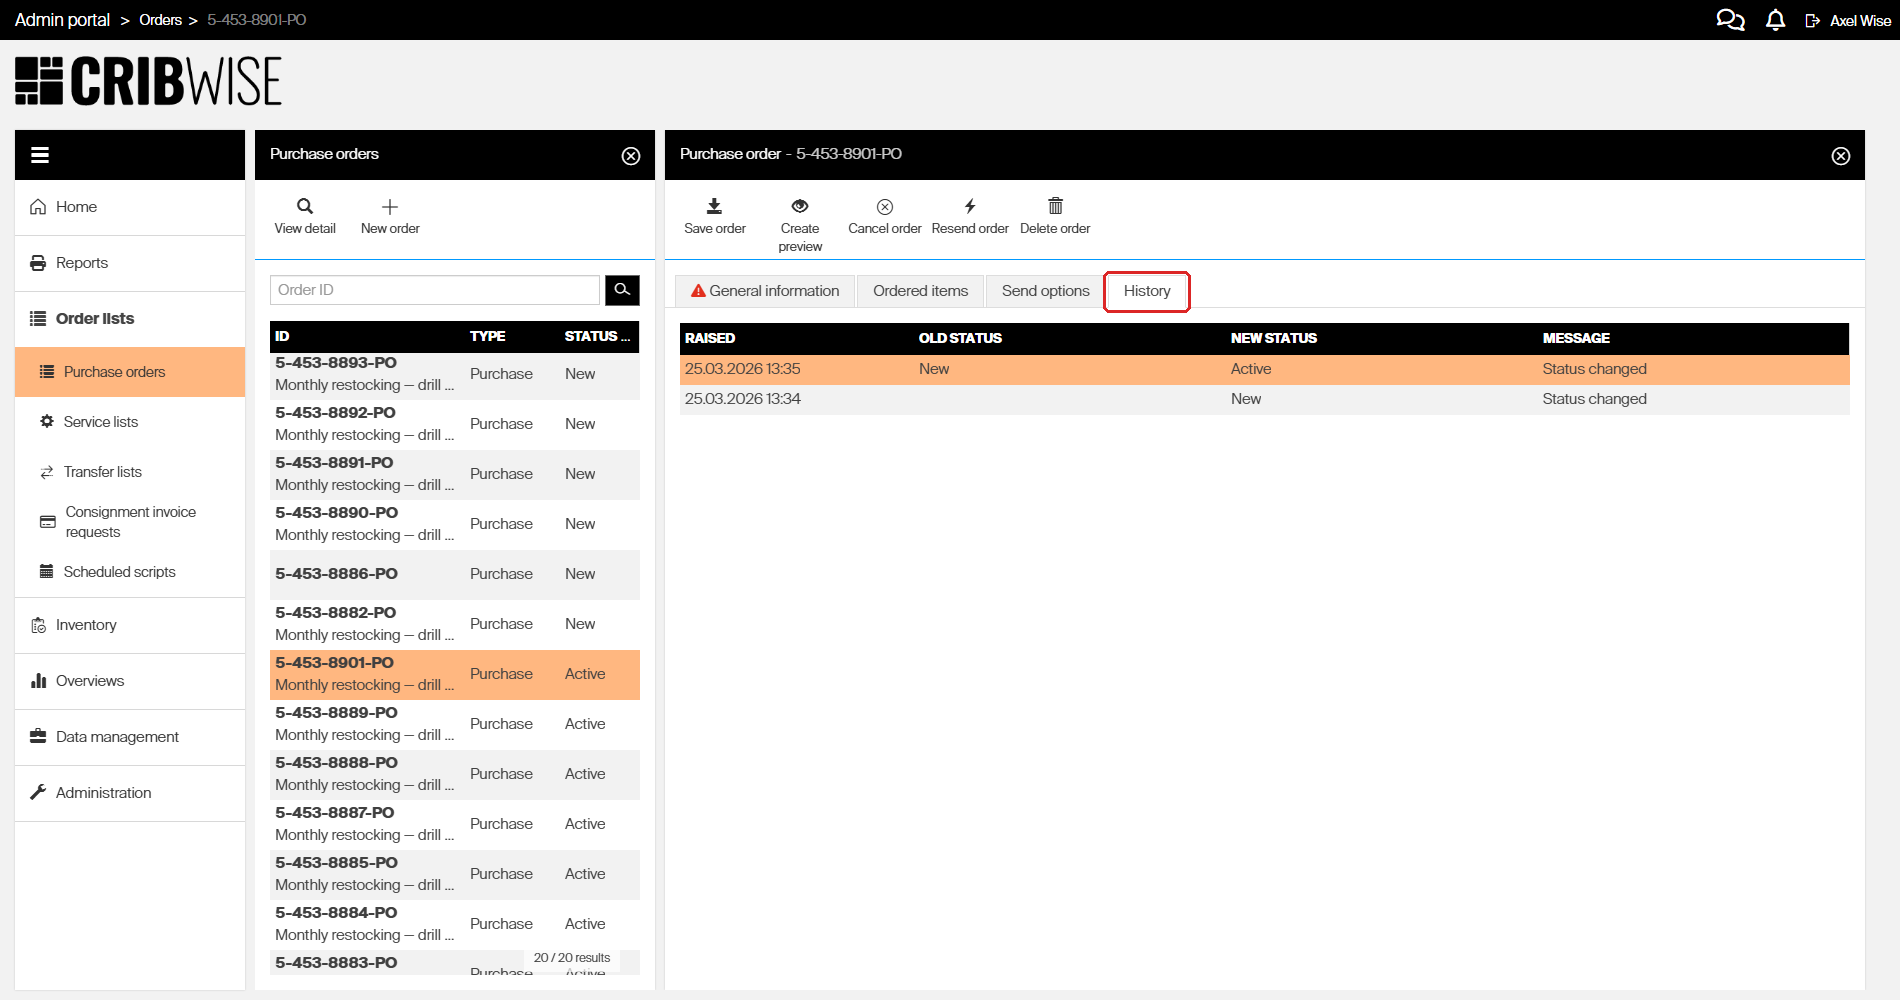Collapse the sidebar with the hamburger icon
The width and height of the screenshot is (1900, 1000).
click(x=39, y=154)
